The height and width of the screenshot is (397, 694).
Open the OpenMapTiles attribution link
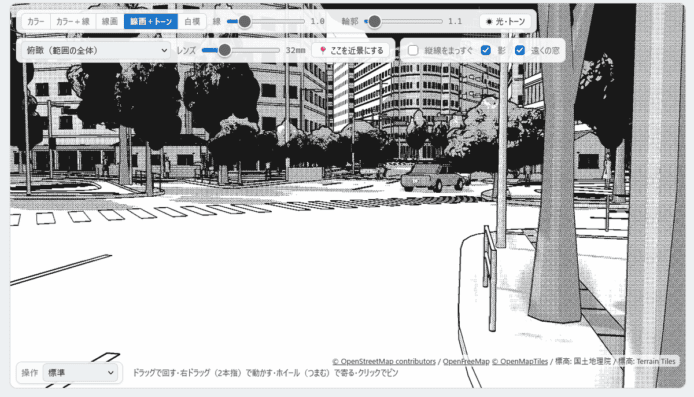(x=520, y=361)
